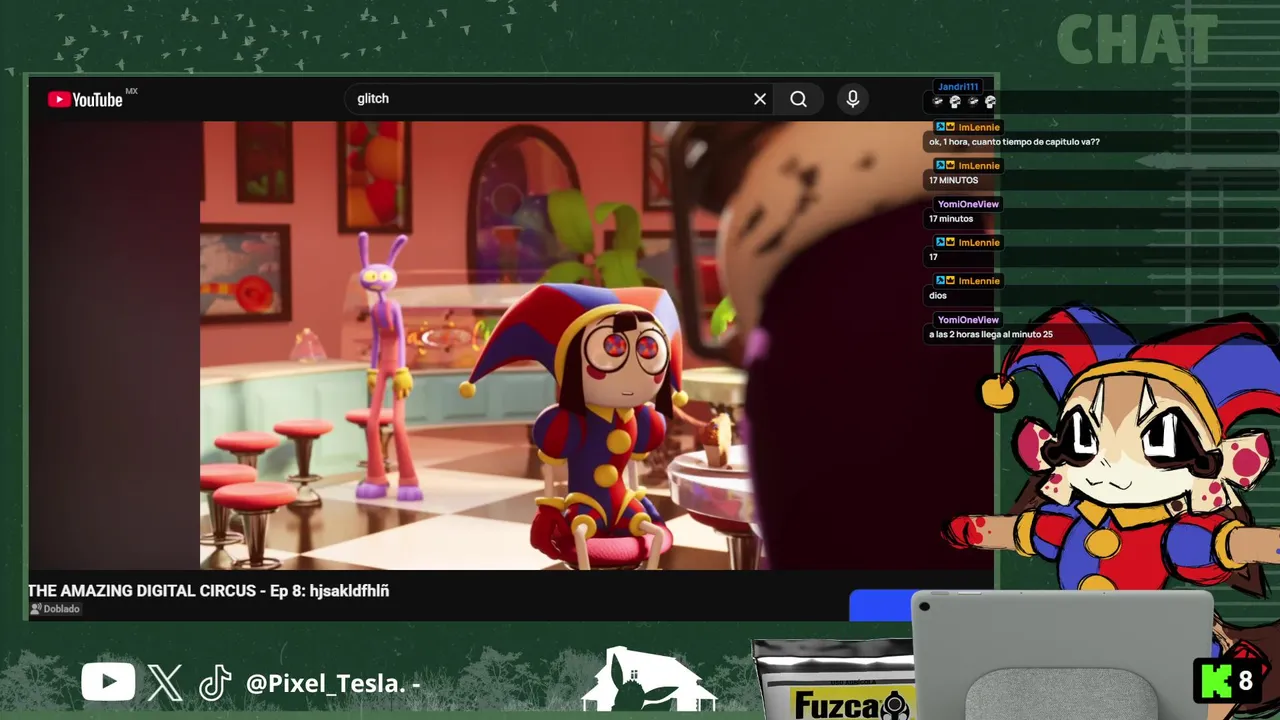The image size is (1280, 720).
Task: Click the skull emotes in Jandri111's message
Action: 964,102
